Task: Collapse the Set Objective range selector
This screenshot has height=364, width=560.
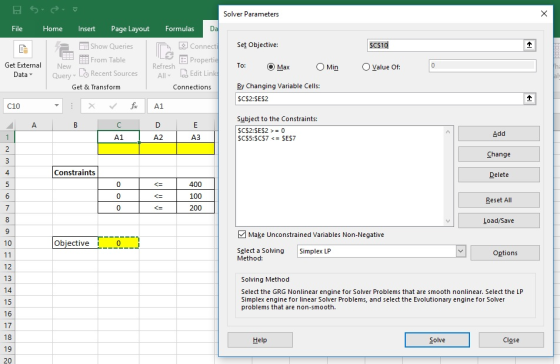Action: pyautogui.click(x=529, y=45)
